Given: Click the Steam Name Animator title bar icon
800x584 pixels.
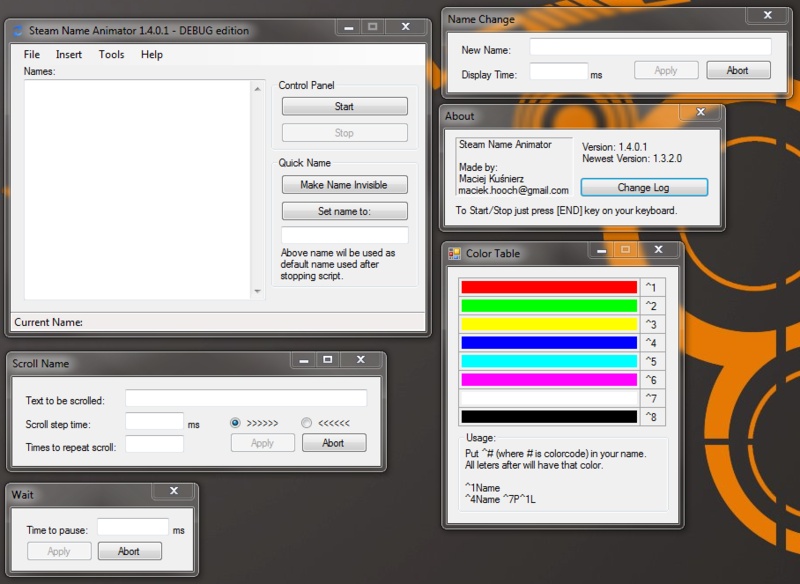Looking at the screenshot, I should pyautogui.click(x=18, y=31).
